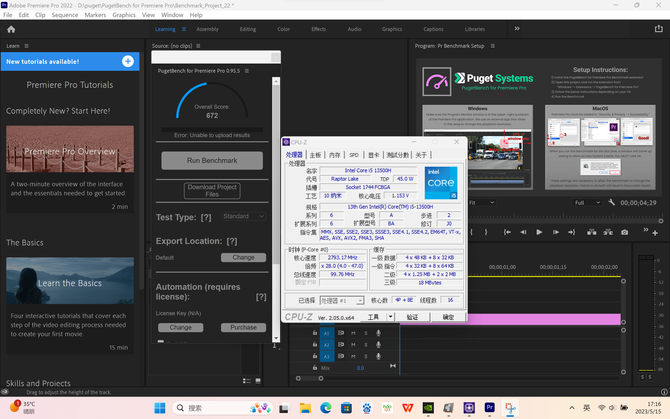Toggle sync lock on track A3

[x=341, y=356]
